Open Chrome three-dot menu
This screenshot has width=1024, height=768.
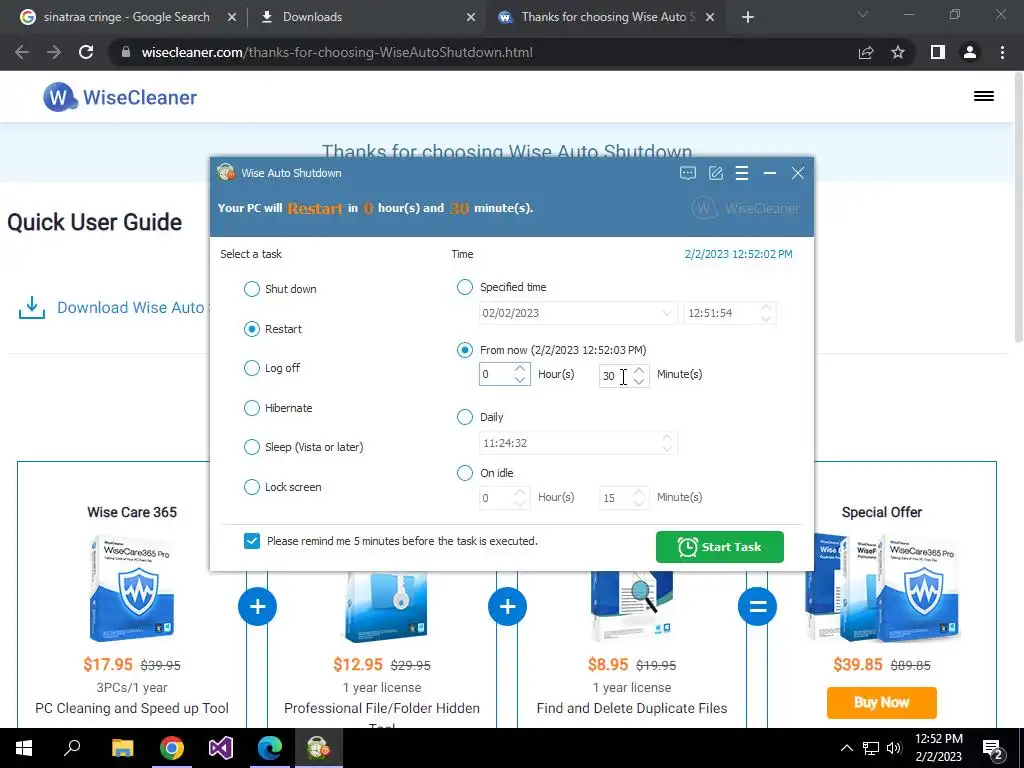[1002, 52]
